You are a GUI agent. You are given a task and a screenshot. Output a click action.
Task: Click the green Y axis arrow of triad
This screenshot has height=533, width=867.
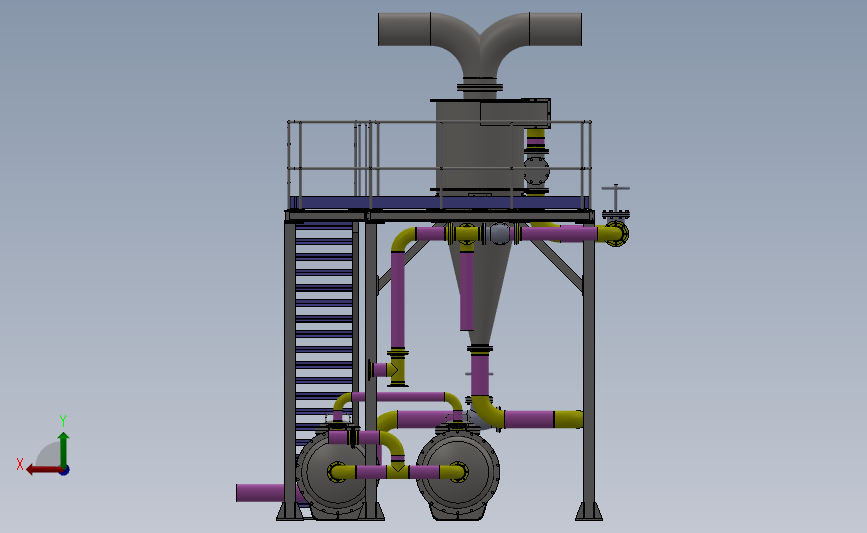pos(64,449)
